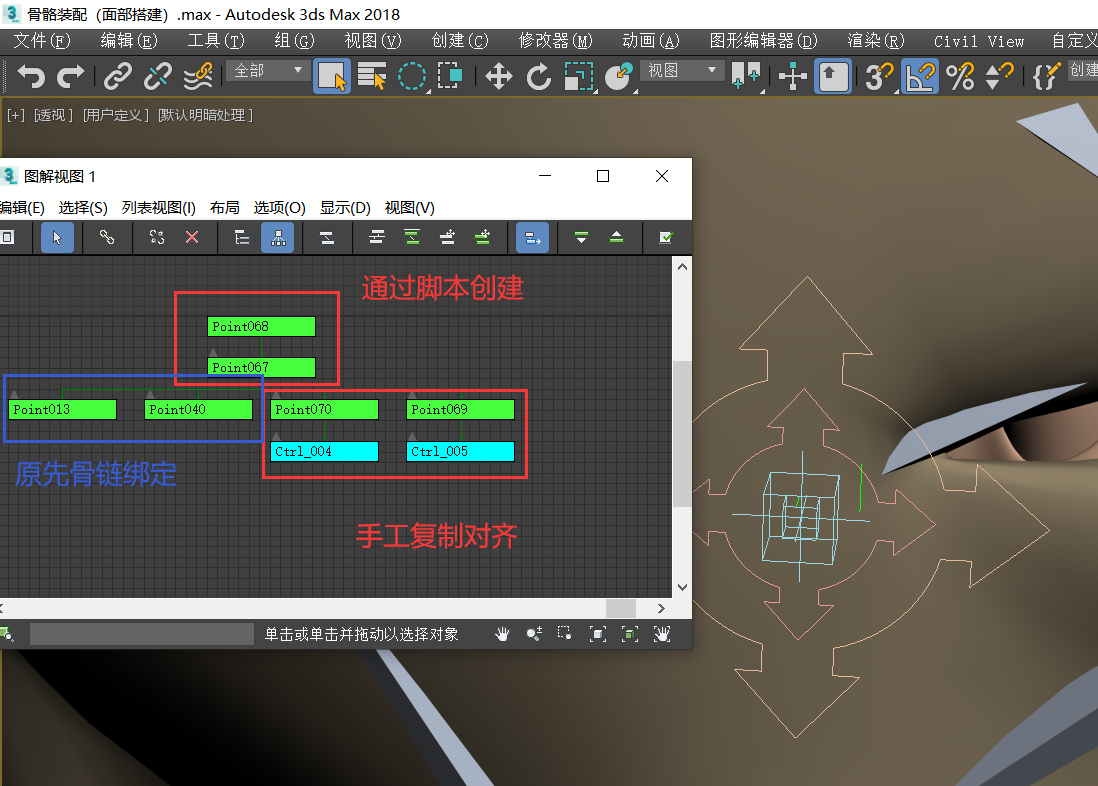The image size is (1098, 786).
Task: Switch to References Mode in schematic view
Action: (x=278, y=237)
